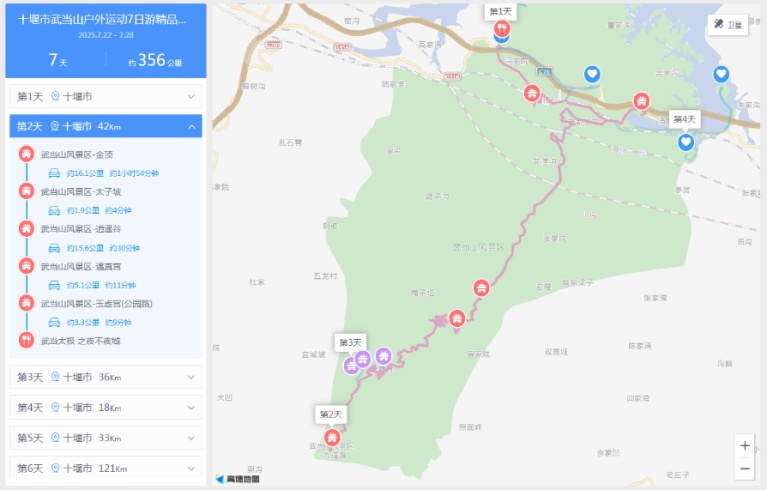
Task: Open the 第6天 十堰市 121Km itinerary
Action: 105,468
